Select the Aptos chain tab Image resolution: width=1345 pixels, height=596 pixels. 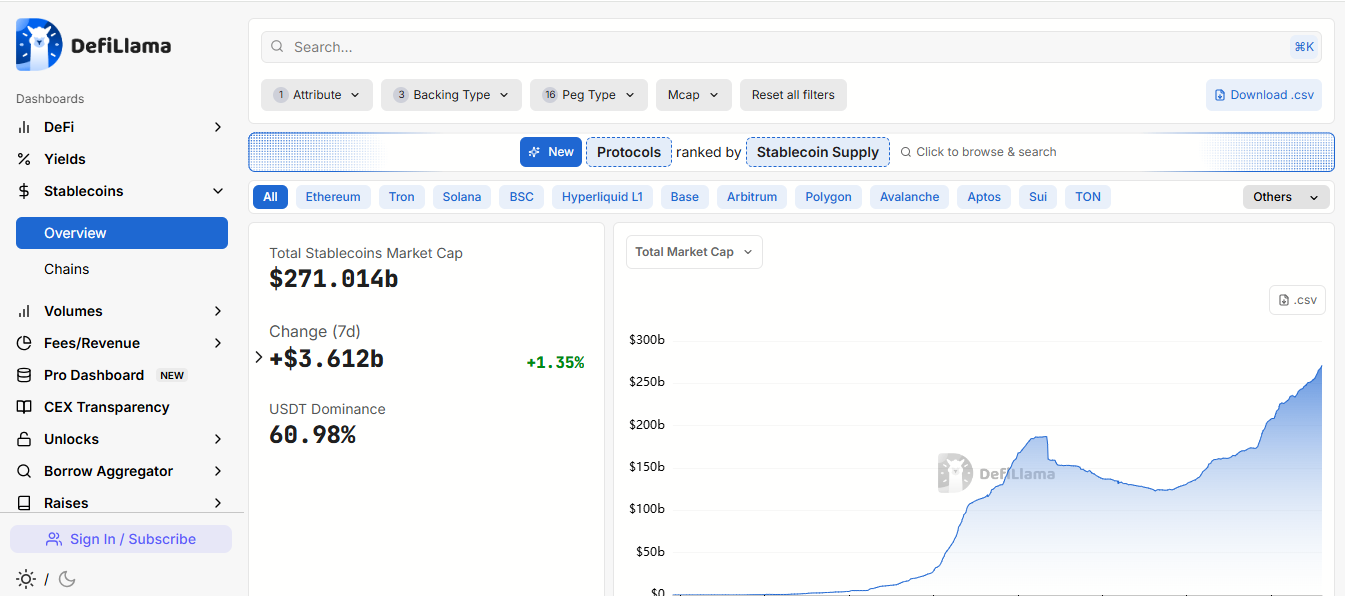(984, 197)
